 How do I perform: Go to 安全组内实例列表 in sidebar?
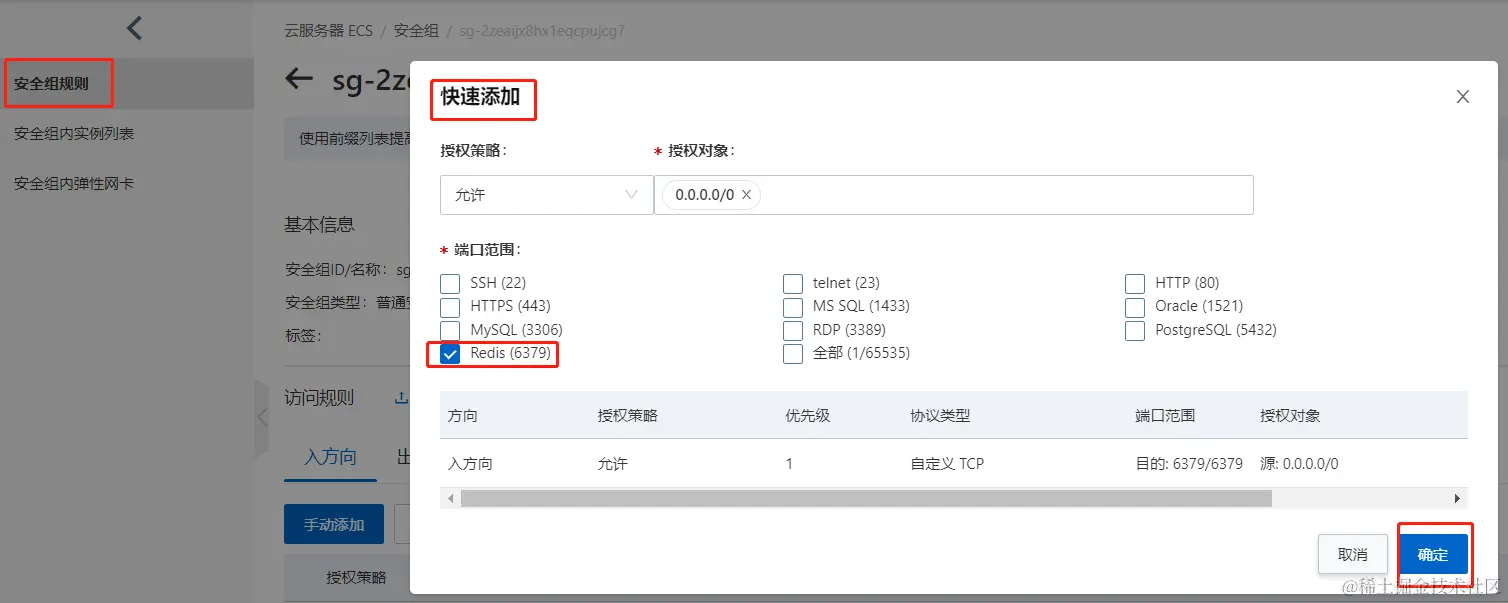pyautogui.click(x=74, y=133)
